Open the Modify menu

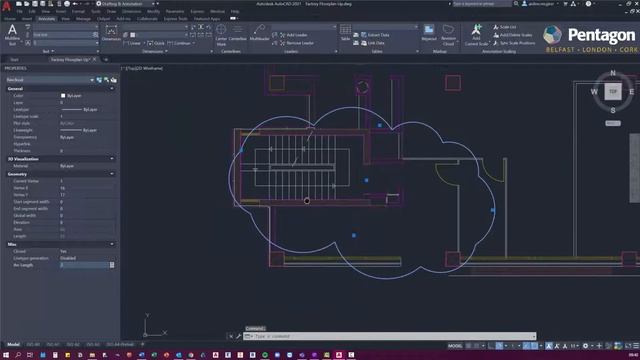tap(153, 11)
